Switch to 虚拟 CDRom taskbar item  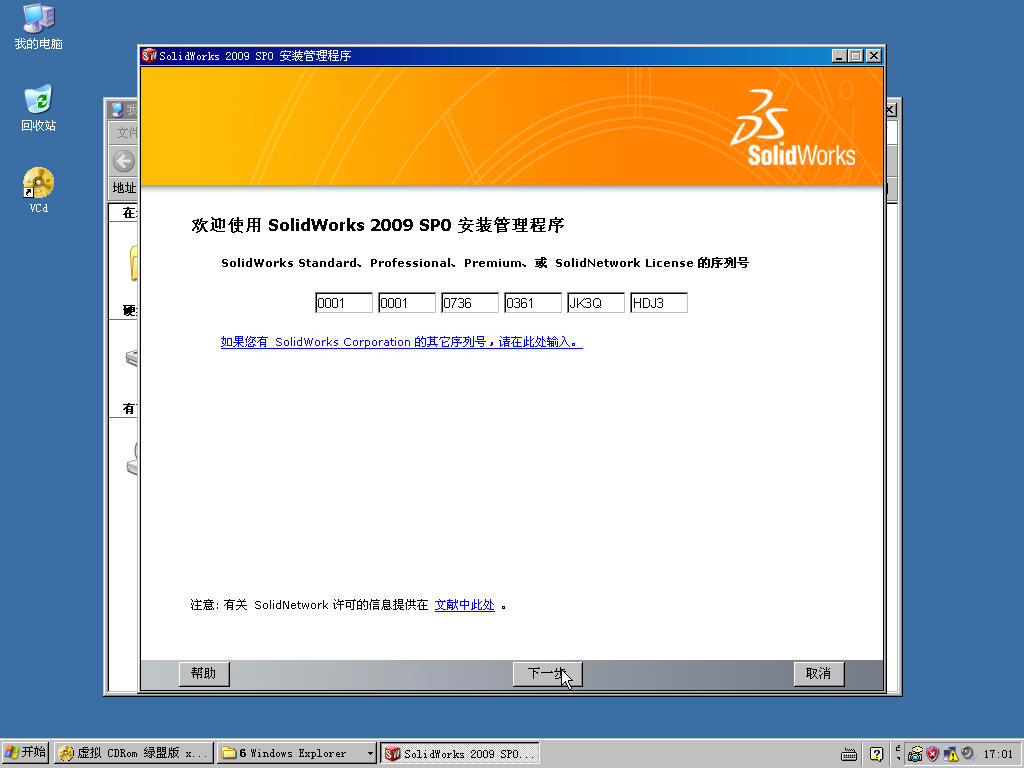(x=134, y=753)
